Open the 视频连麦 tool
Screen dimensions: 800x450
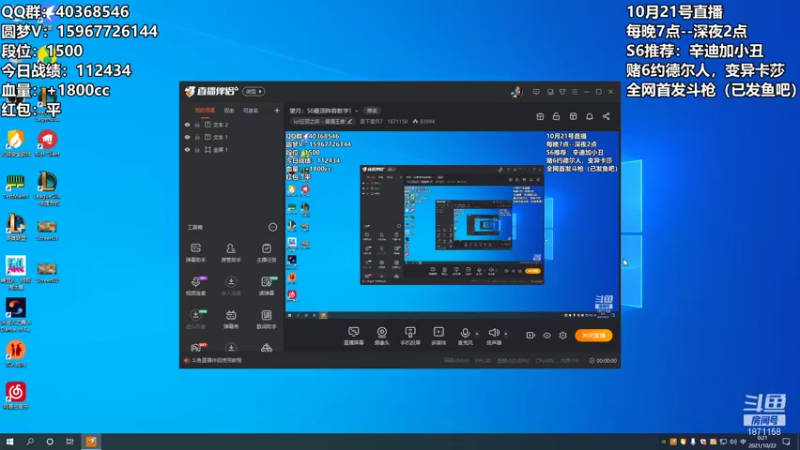[x=196, y=286]
